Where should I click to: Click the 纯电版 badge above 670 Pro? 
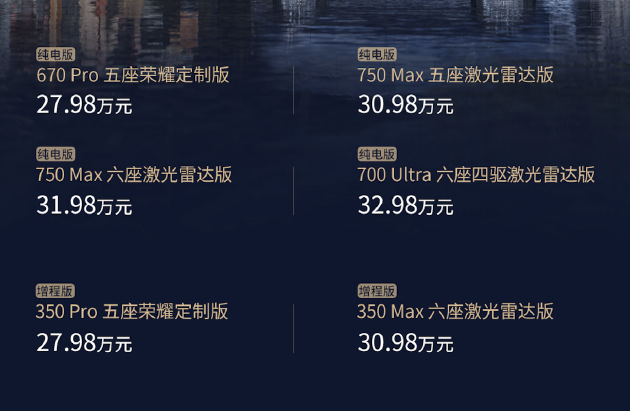[x=55, y=54]
